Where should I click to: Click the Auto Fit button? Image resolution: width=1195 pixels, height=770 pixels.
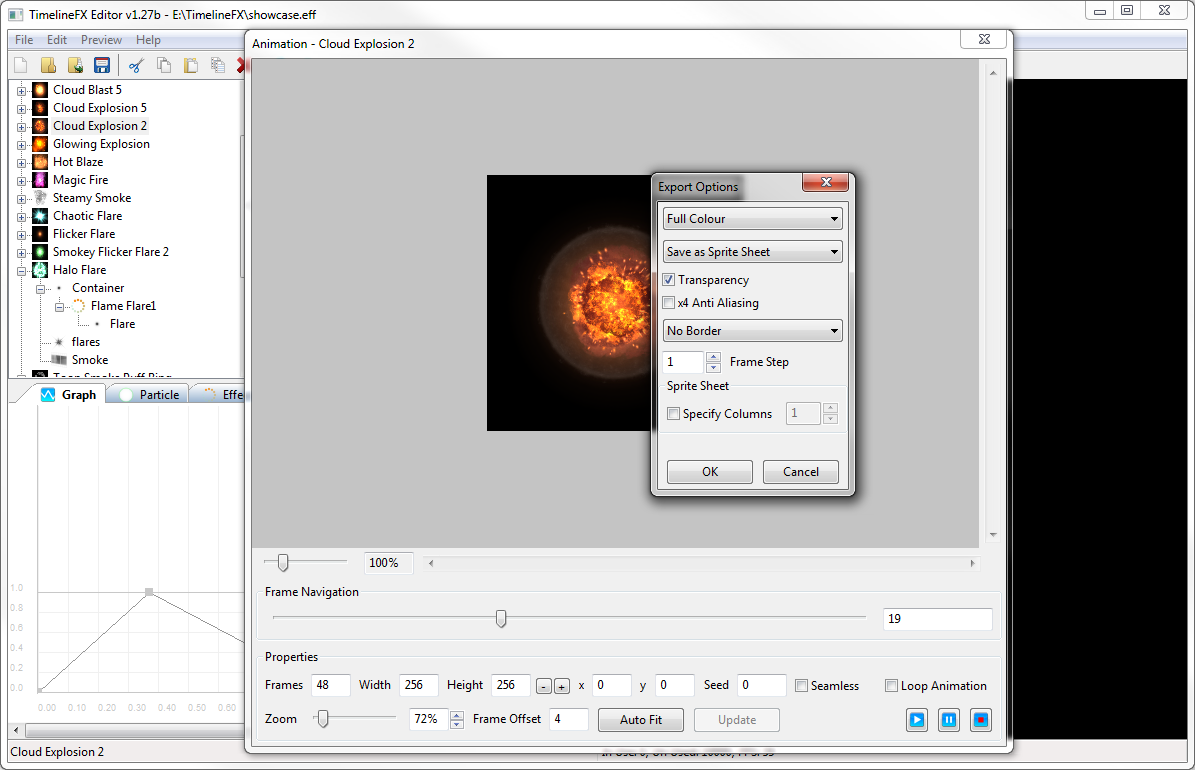(640, 719)
